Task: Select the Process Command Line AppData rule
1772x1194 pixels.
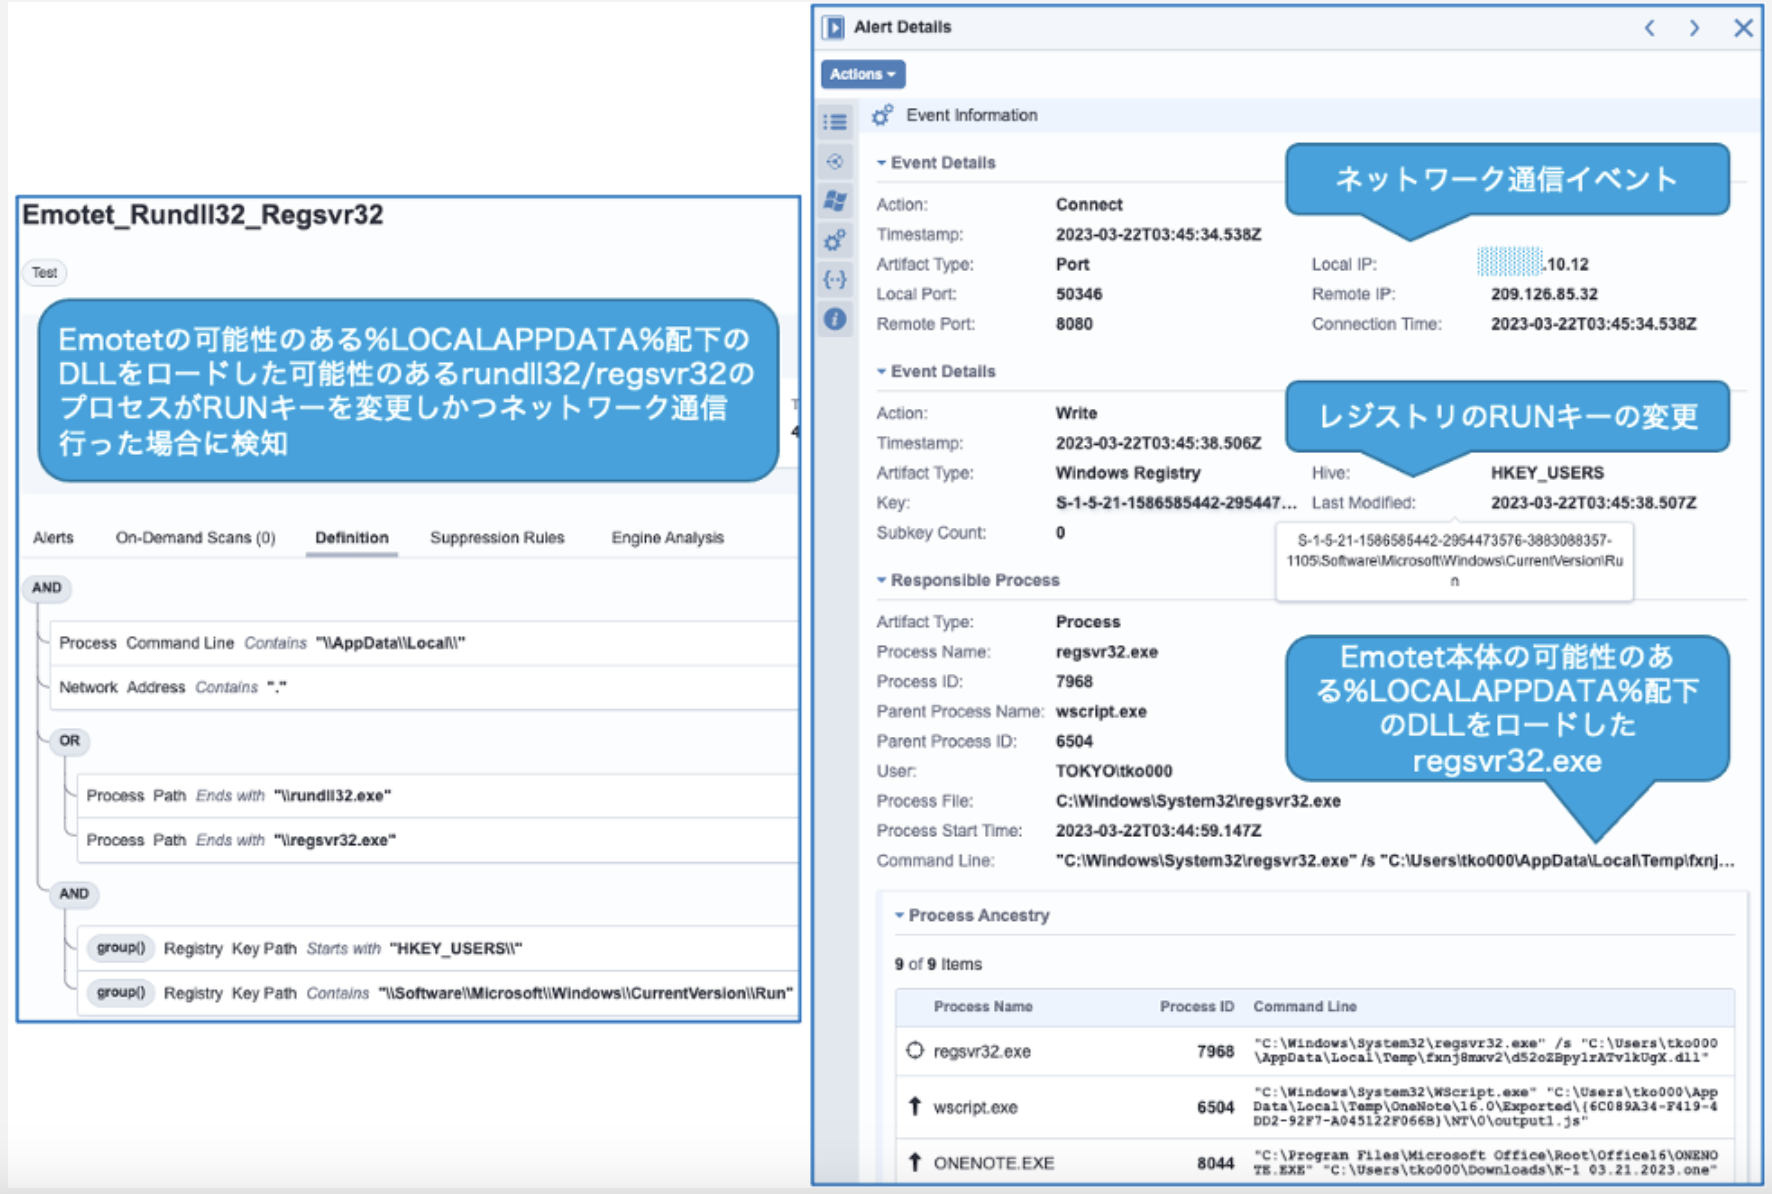Action: (x=424, y=643)
